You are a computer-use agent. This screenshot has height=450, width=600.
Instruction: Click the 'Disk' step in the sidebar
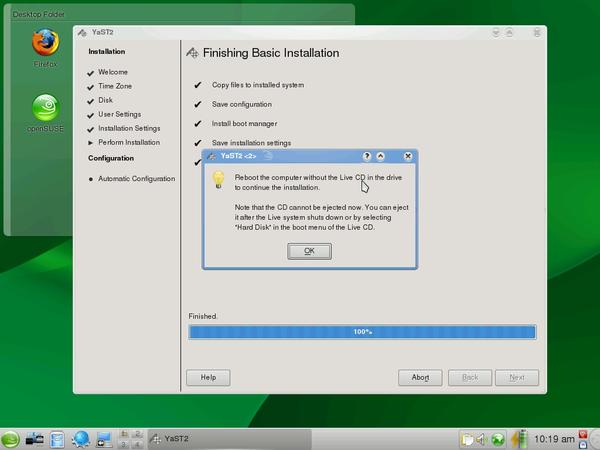point(105,100)
